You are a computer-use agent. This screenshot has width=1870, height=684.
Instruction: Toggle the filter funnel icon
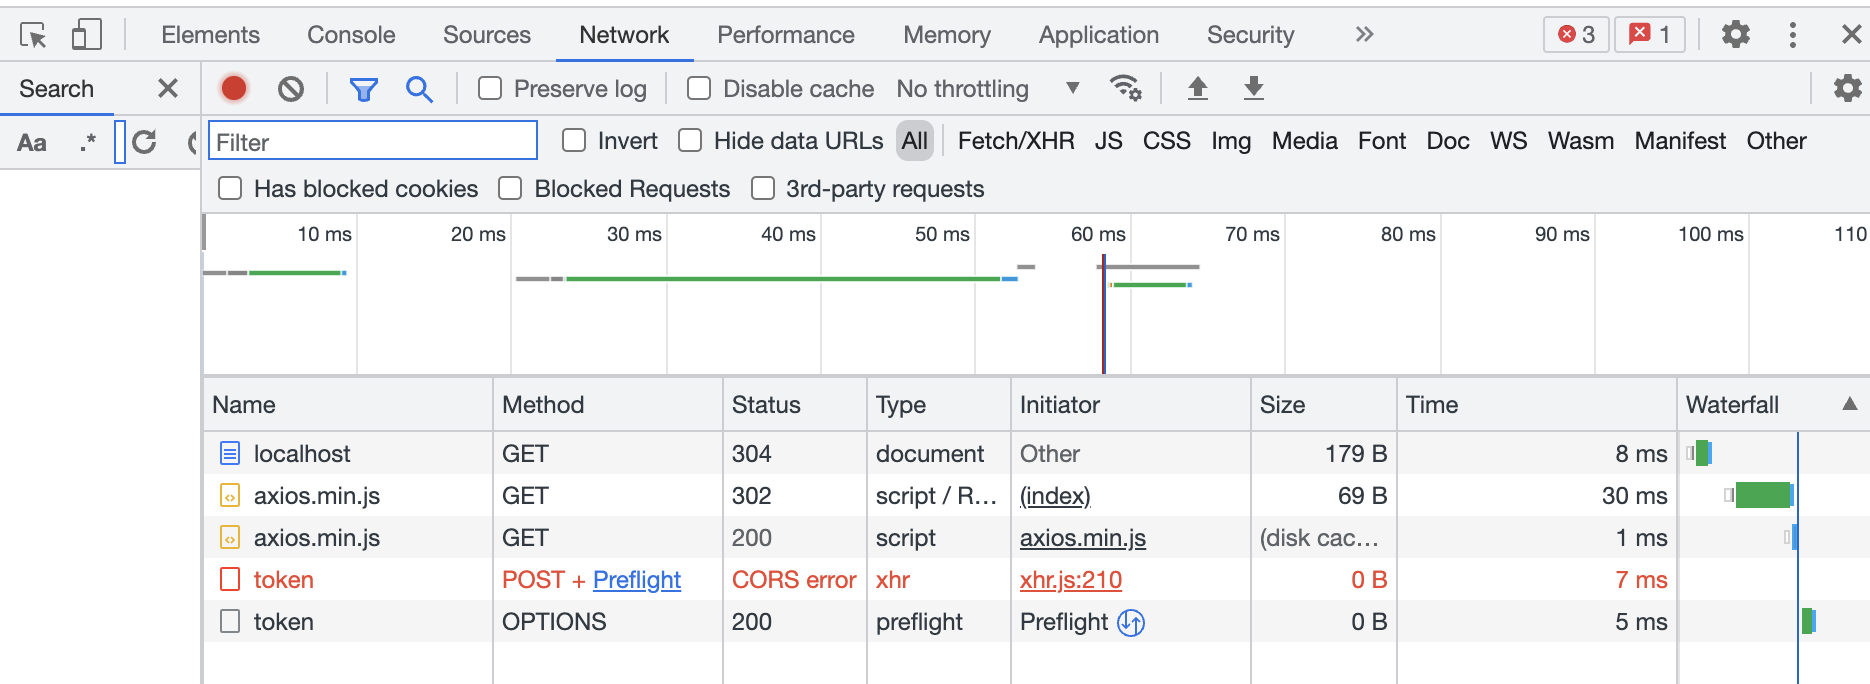point(363,90)
